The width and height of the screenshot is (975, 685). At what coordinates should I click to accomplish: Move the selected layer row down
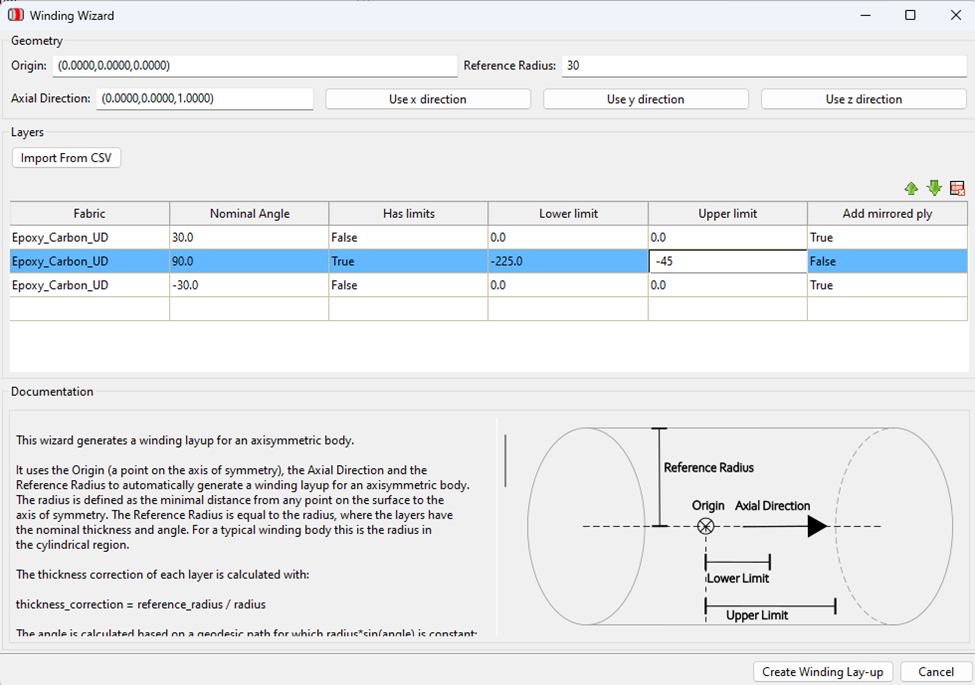pyautogui.click(x=934, y=188)
